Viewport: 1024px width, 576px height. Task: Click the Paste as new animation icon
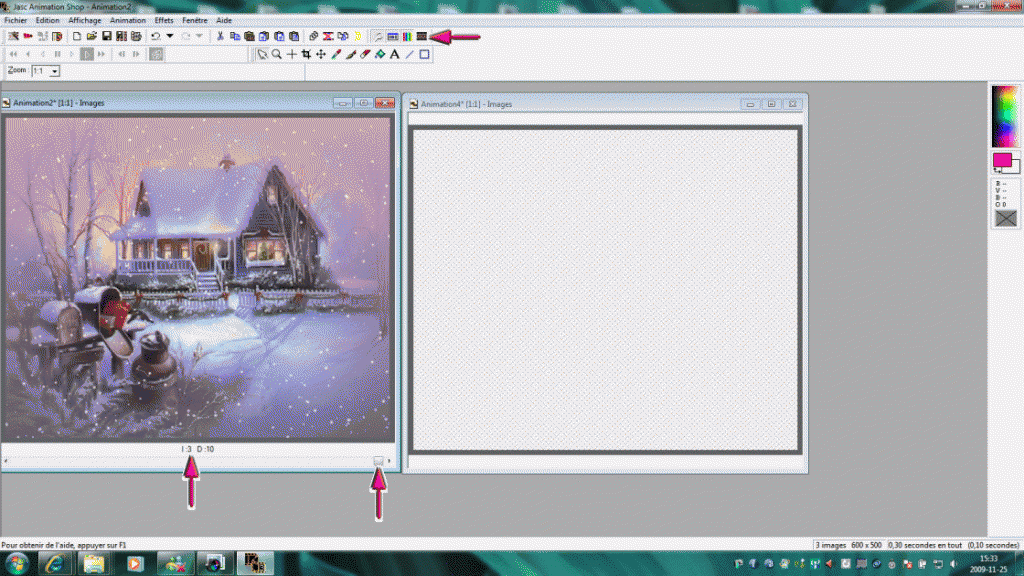tap(249, 37)
